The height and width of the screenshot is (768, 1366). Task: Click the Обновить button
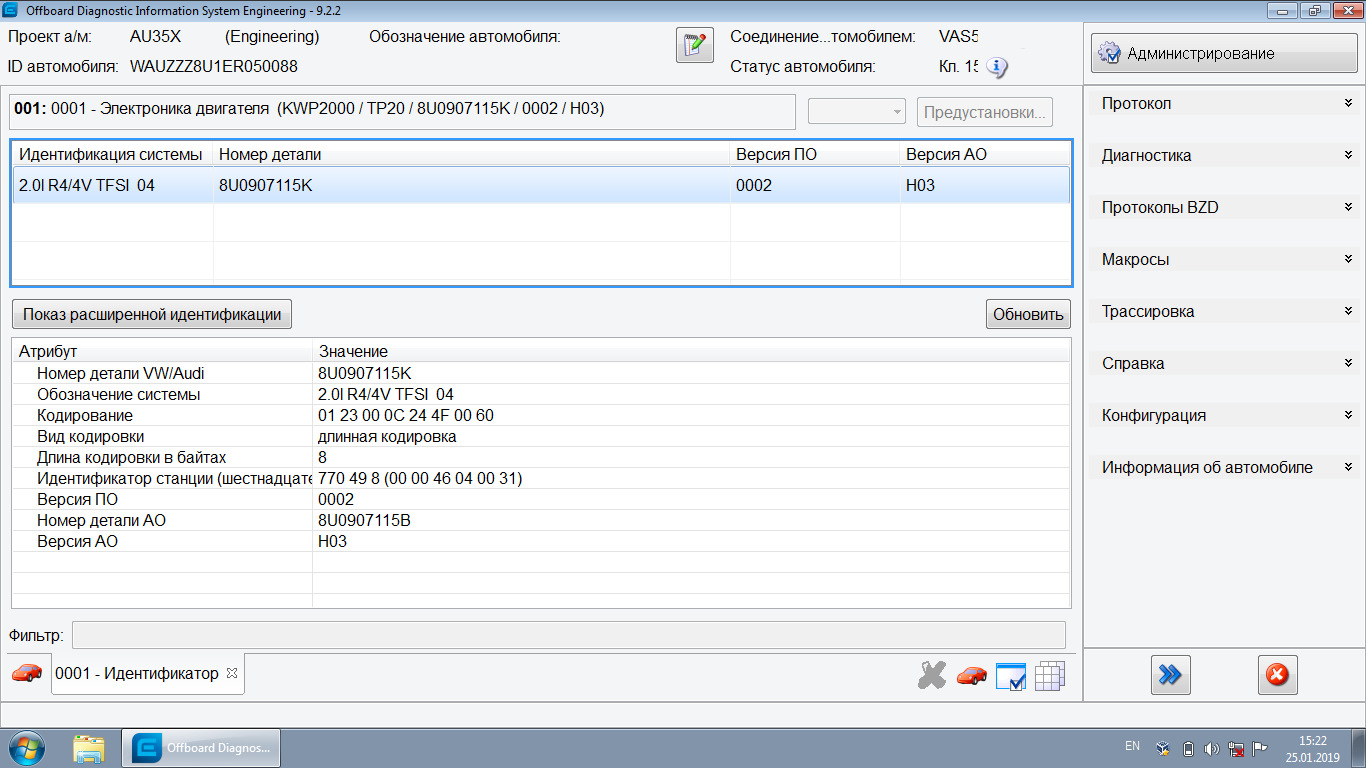[1028, 314]
